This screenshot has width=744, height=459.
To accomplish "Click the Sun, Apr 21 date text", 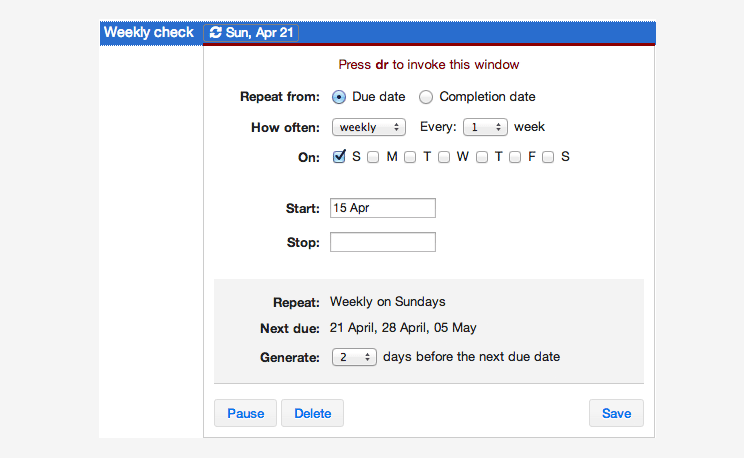I will 259,33.
